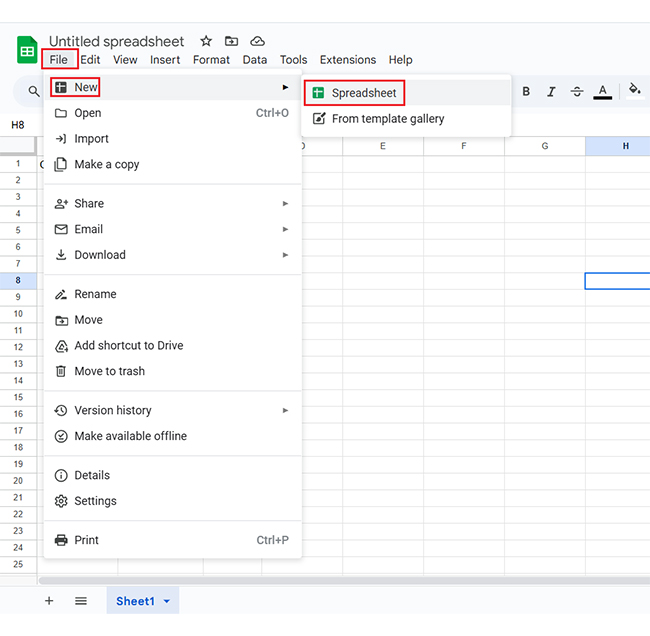
Task: Click the Move to trash bin icon
Action: click(61, 371)
